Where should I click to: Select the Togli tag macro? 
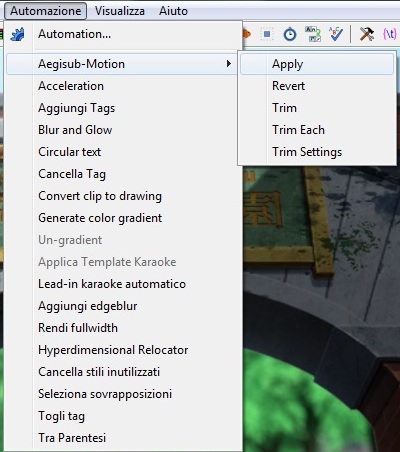(x=124, y=416)
